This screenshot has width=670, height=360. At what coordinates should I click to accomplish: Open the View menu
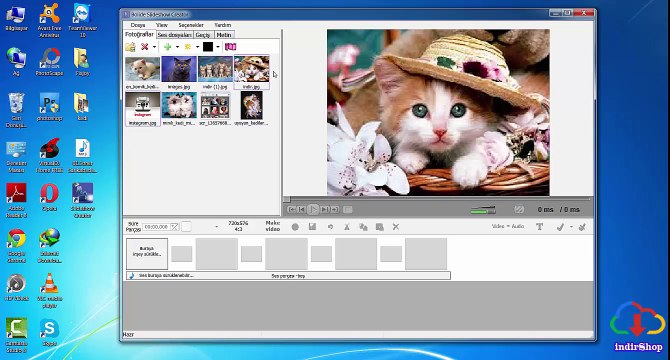pyautogui.click(x=162, y=25)
